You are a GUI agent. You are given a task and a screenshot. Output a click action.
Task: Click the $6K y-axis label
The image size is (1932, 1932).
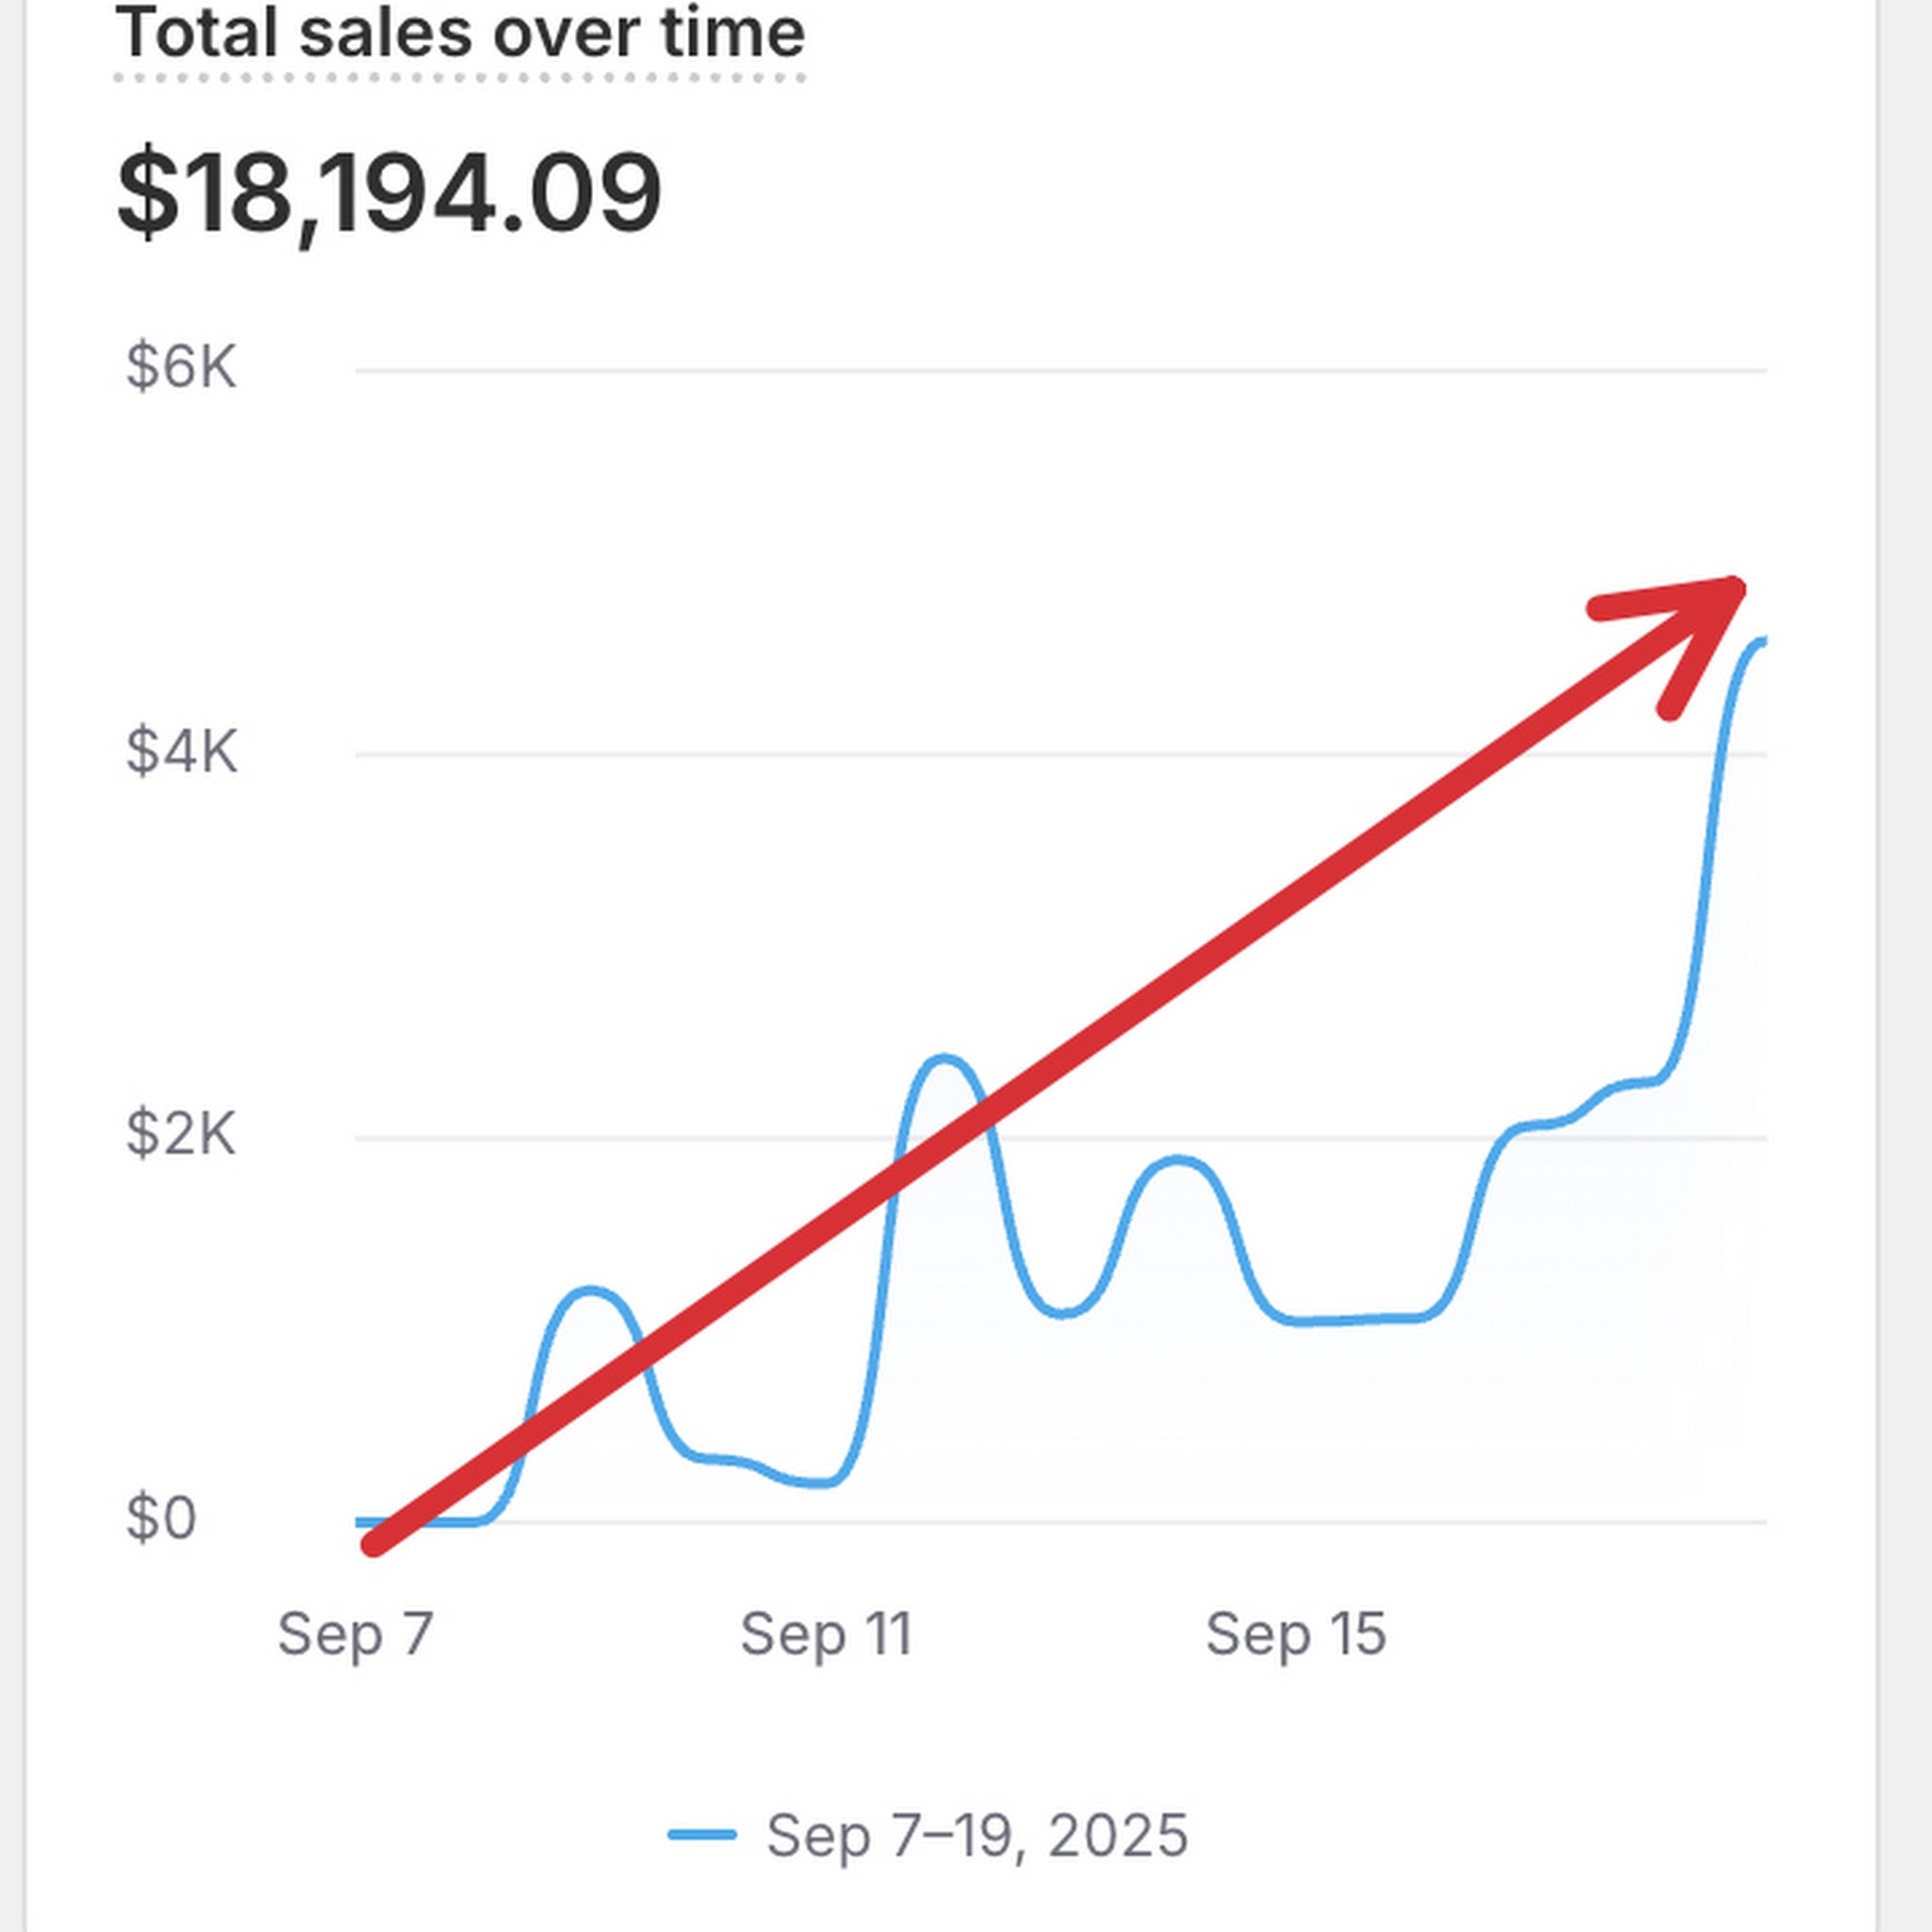(181, 367)
